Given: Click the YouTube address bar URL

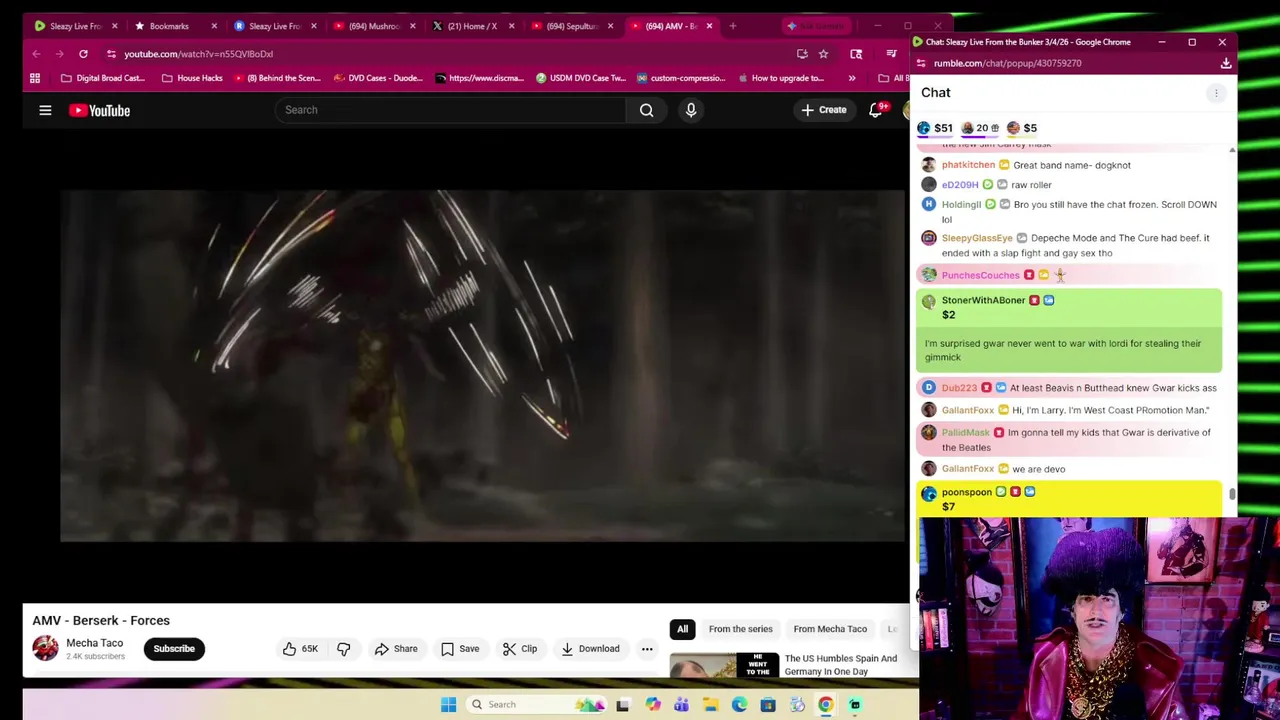Looking at the screenshot, I should pos(198,54).
